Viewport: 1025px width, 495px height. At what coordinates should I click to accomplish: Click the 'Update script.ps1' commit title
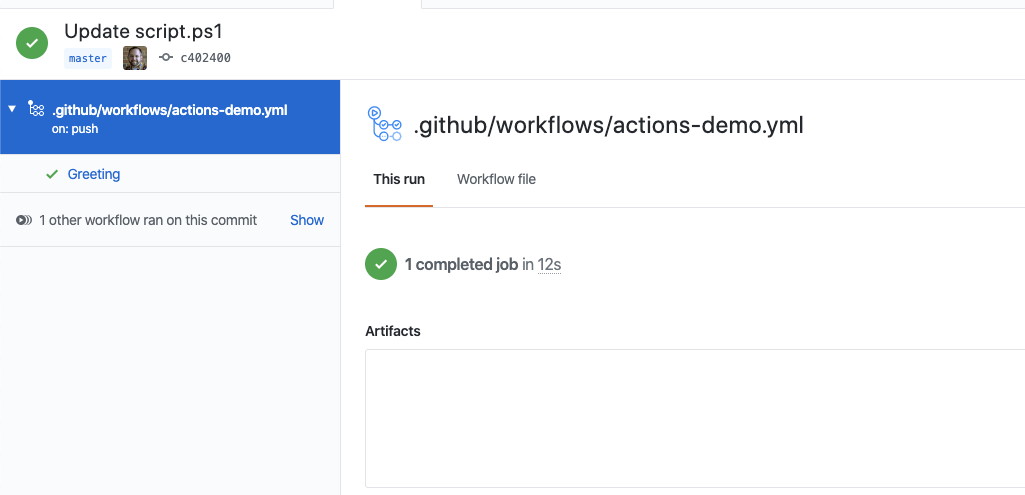point(143,31)
